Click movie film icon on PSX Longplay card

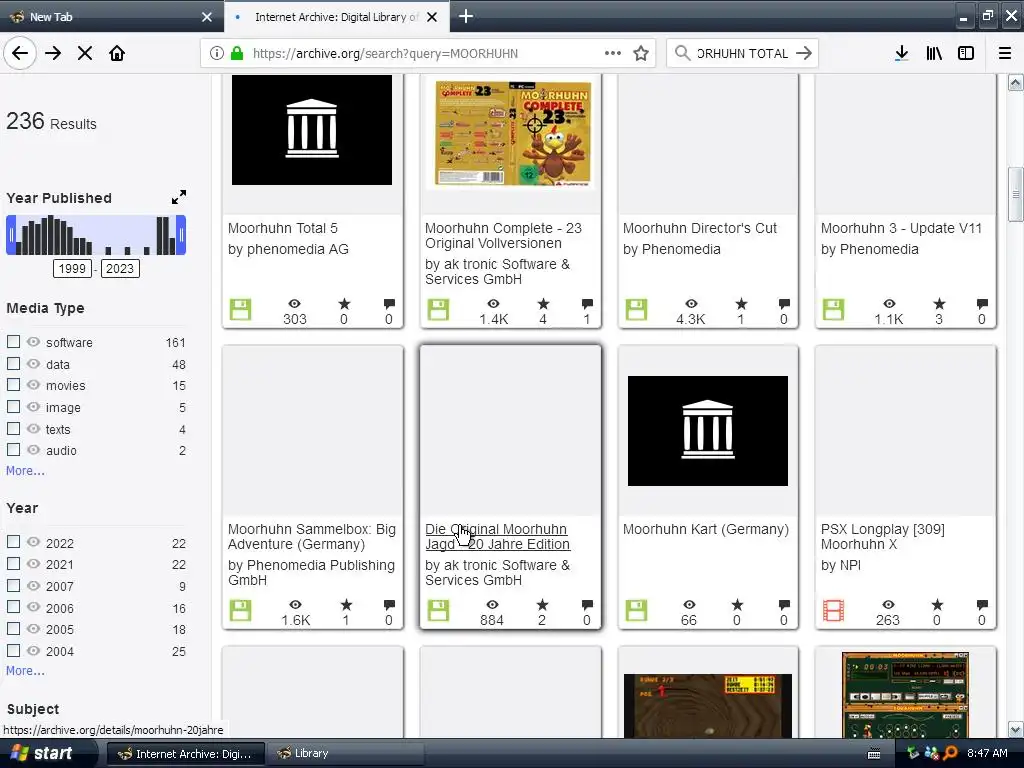click(834, 611)
